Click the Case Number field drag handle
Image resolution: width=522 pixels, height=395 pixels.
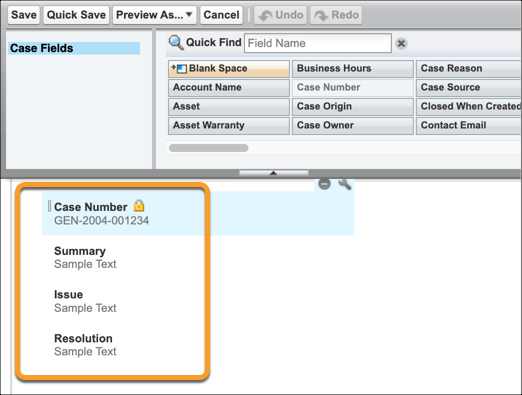coord(49,206)
